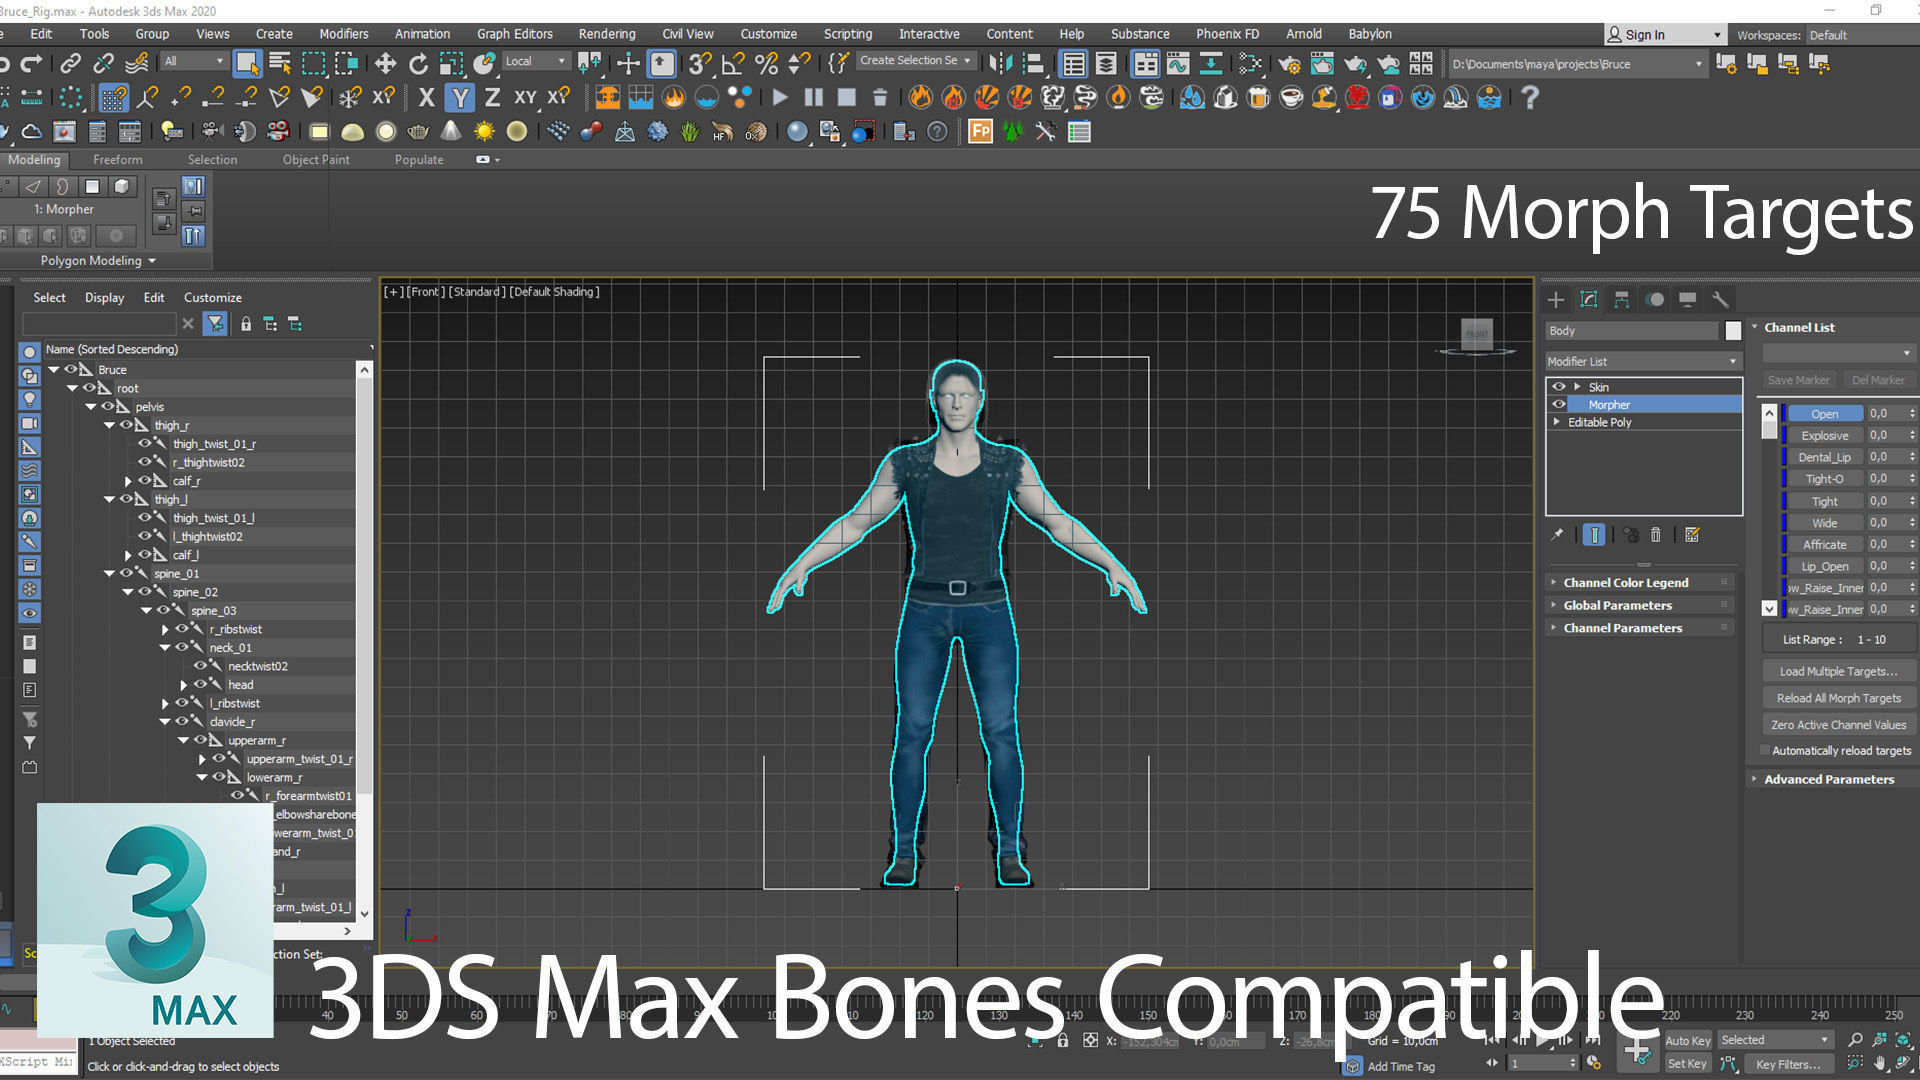Open the Curve Editor icon
This screenshot has height=1080, width=1920.
(x=1178, y=64)
